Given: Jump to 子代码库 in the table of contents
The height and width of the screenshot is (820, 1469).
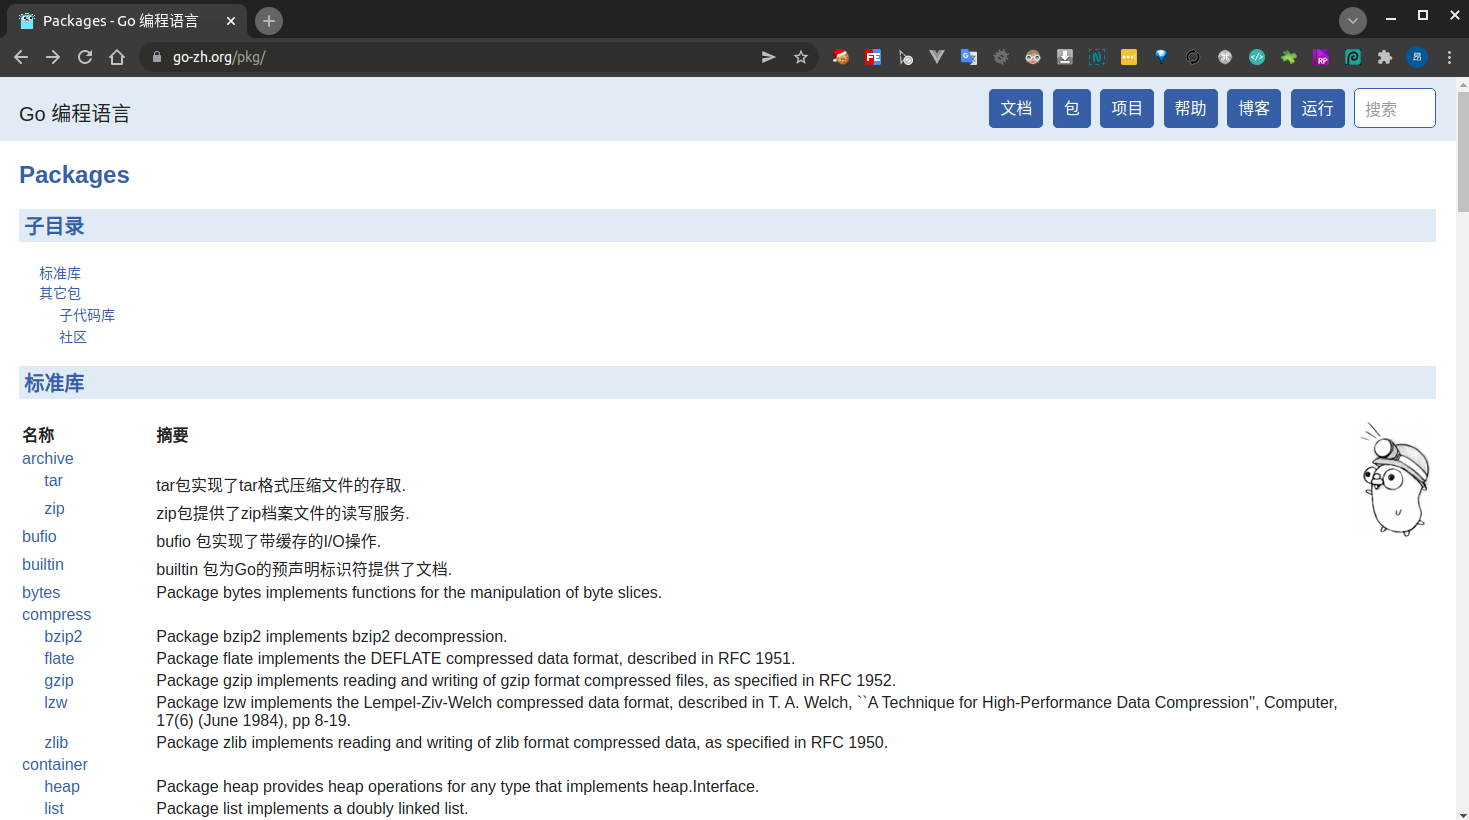Looking at the screenshot, I should click(87, 315).
